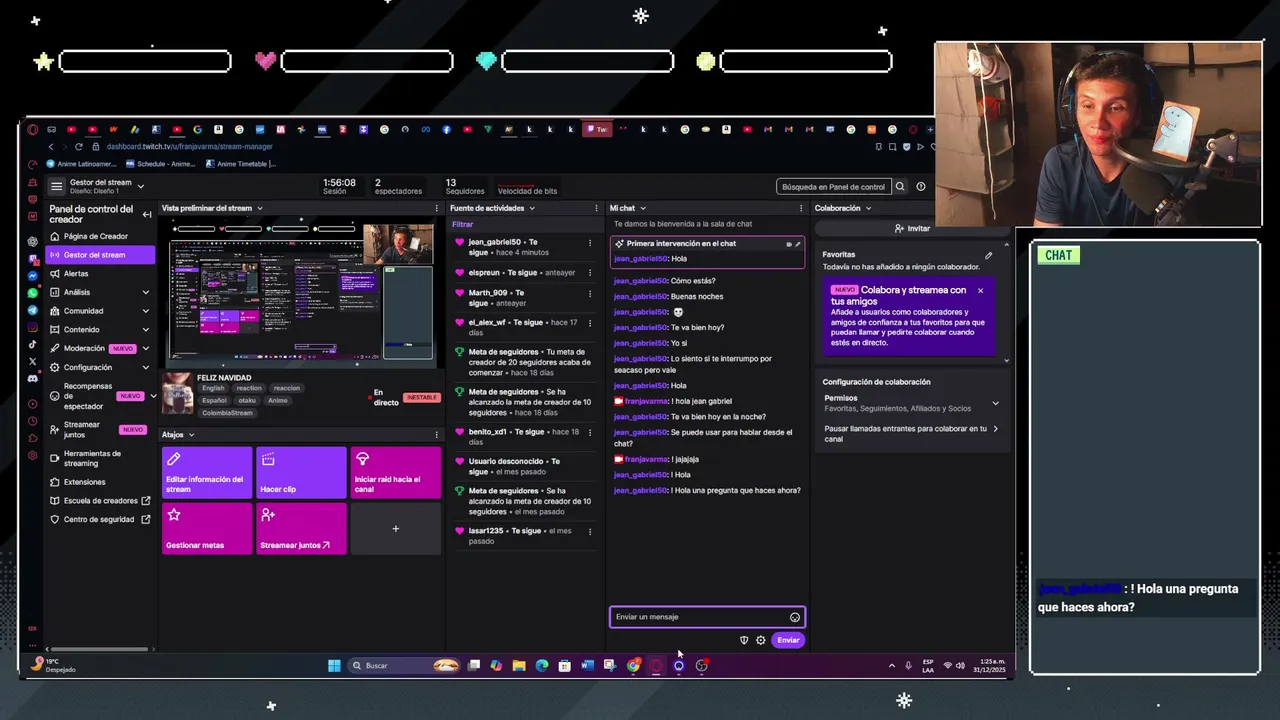
Task: Click the Filtrar link in activity feed
Action: click(x=462, y=225)
